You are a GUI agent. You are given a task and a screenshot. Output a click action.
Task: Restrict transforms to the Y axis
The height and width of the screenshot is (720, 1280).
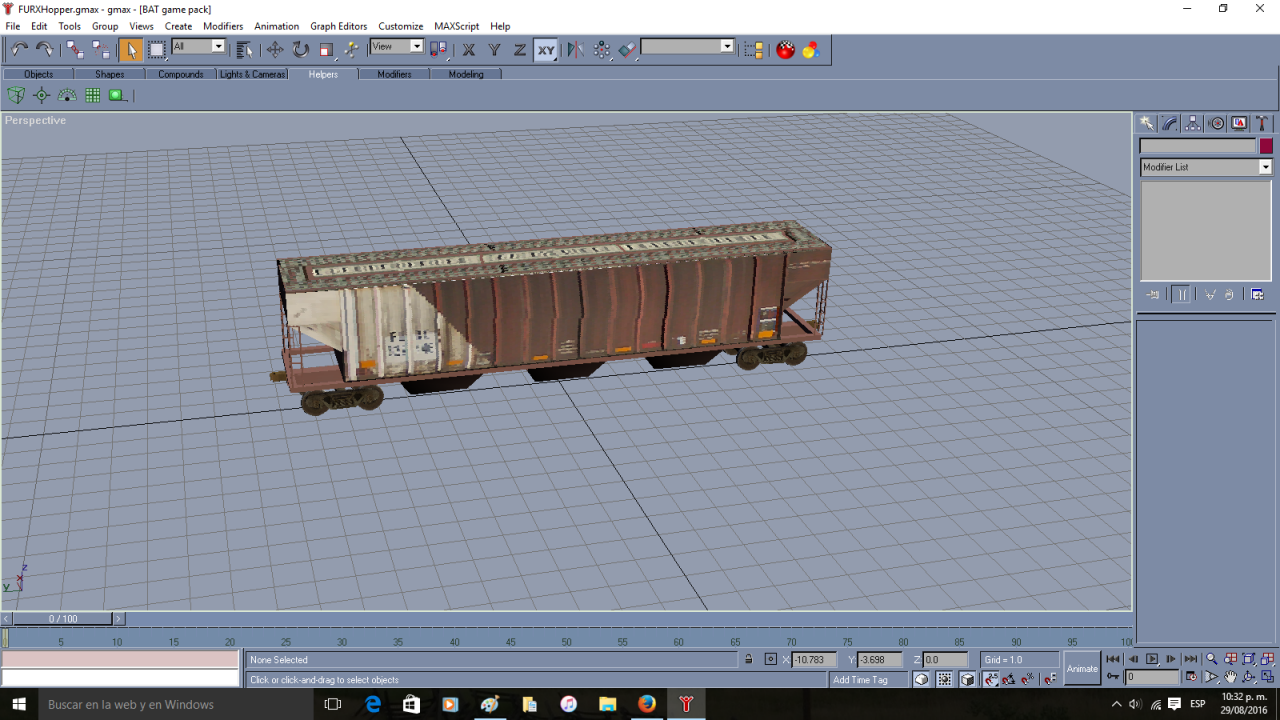[494, 49]
